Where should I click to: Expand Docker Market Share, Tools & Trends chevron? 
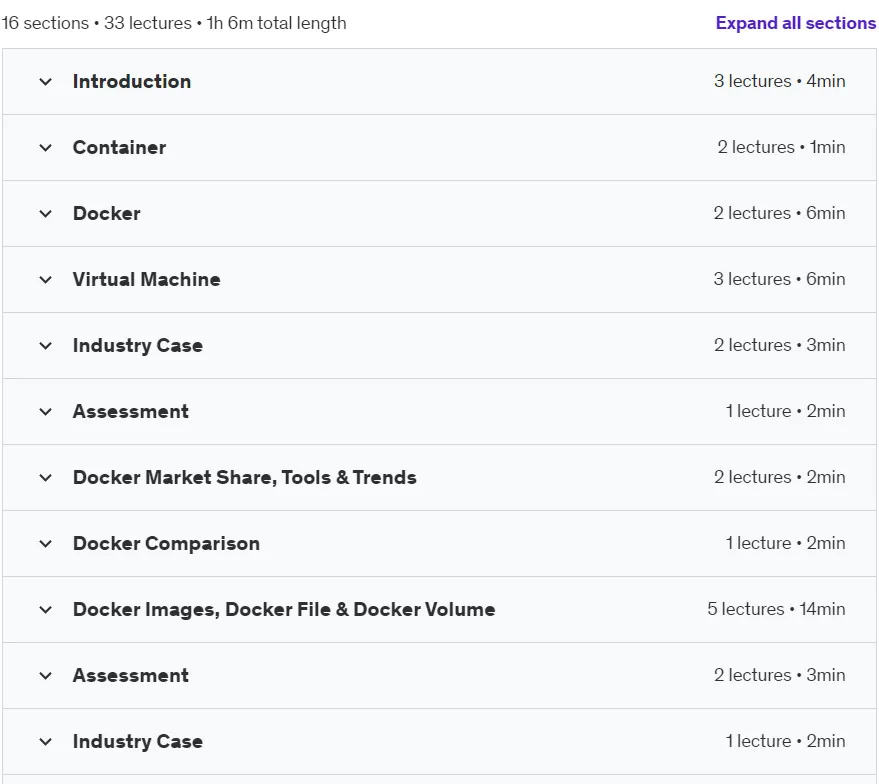point(45,478)
